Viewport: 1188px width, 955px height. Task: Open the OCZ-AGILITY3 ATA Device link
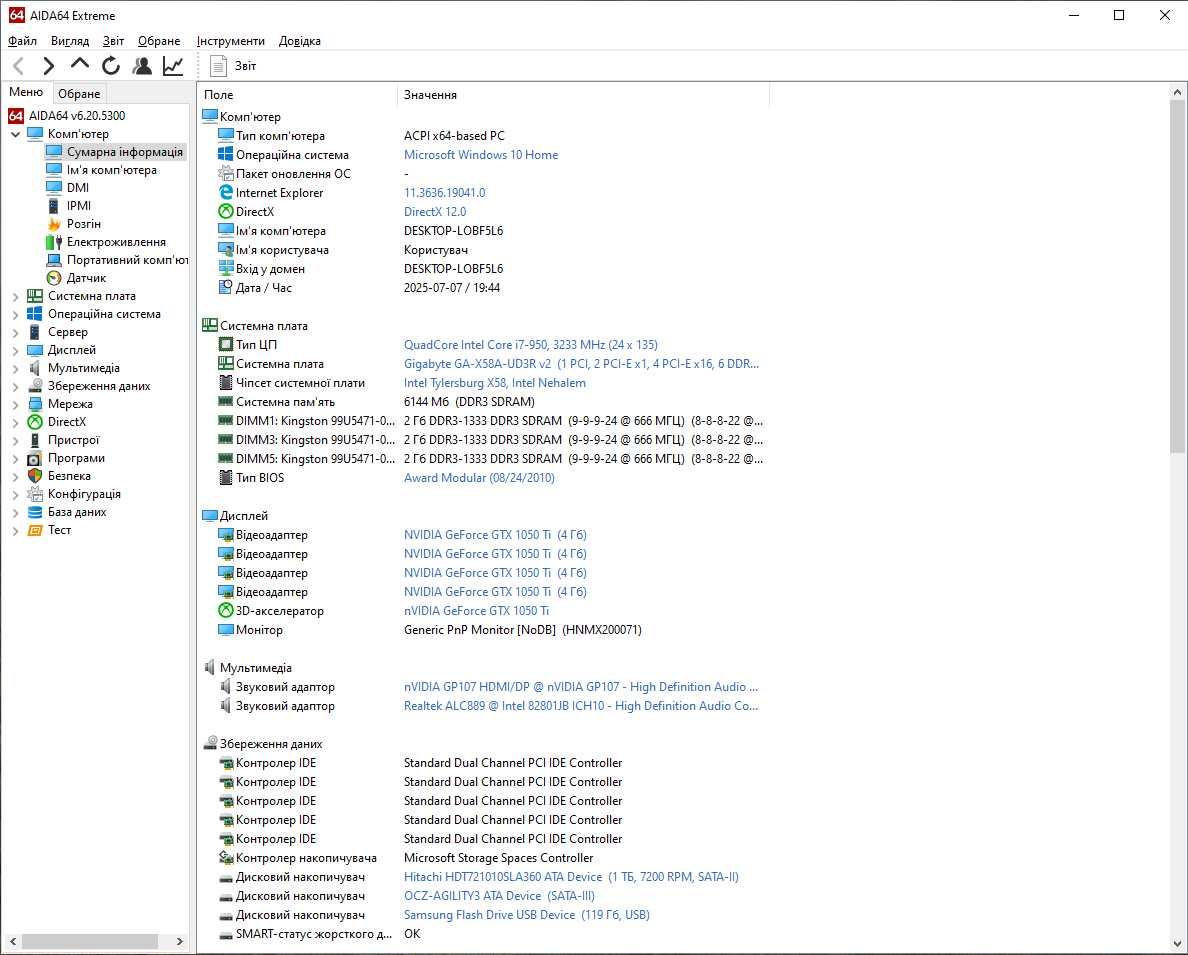[499, 896]
